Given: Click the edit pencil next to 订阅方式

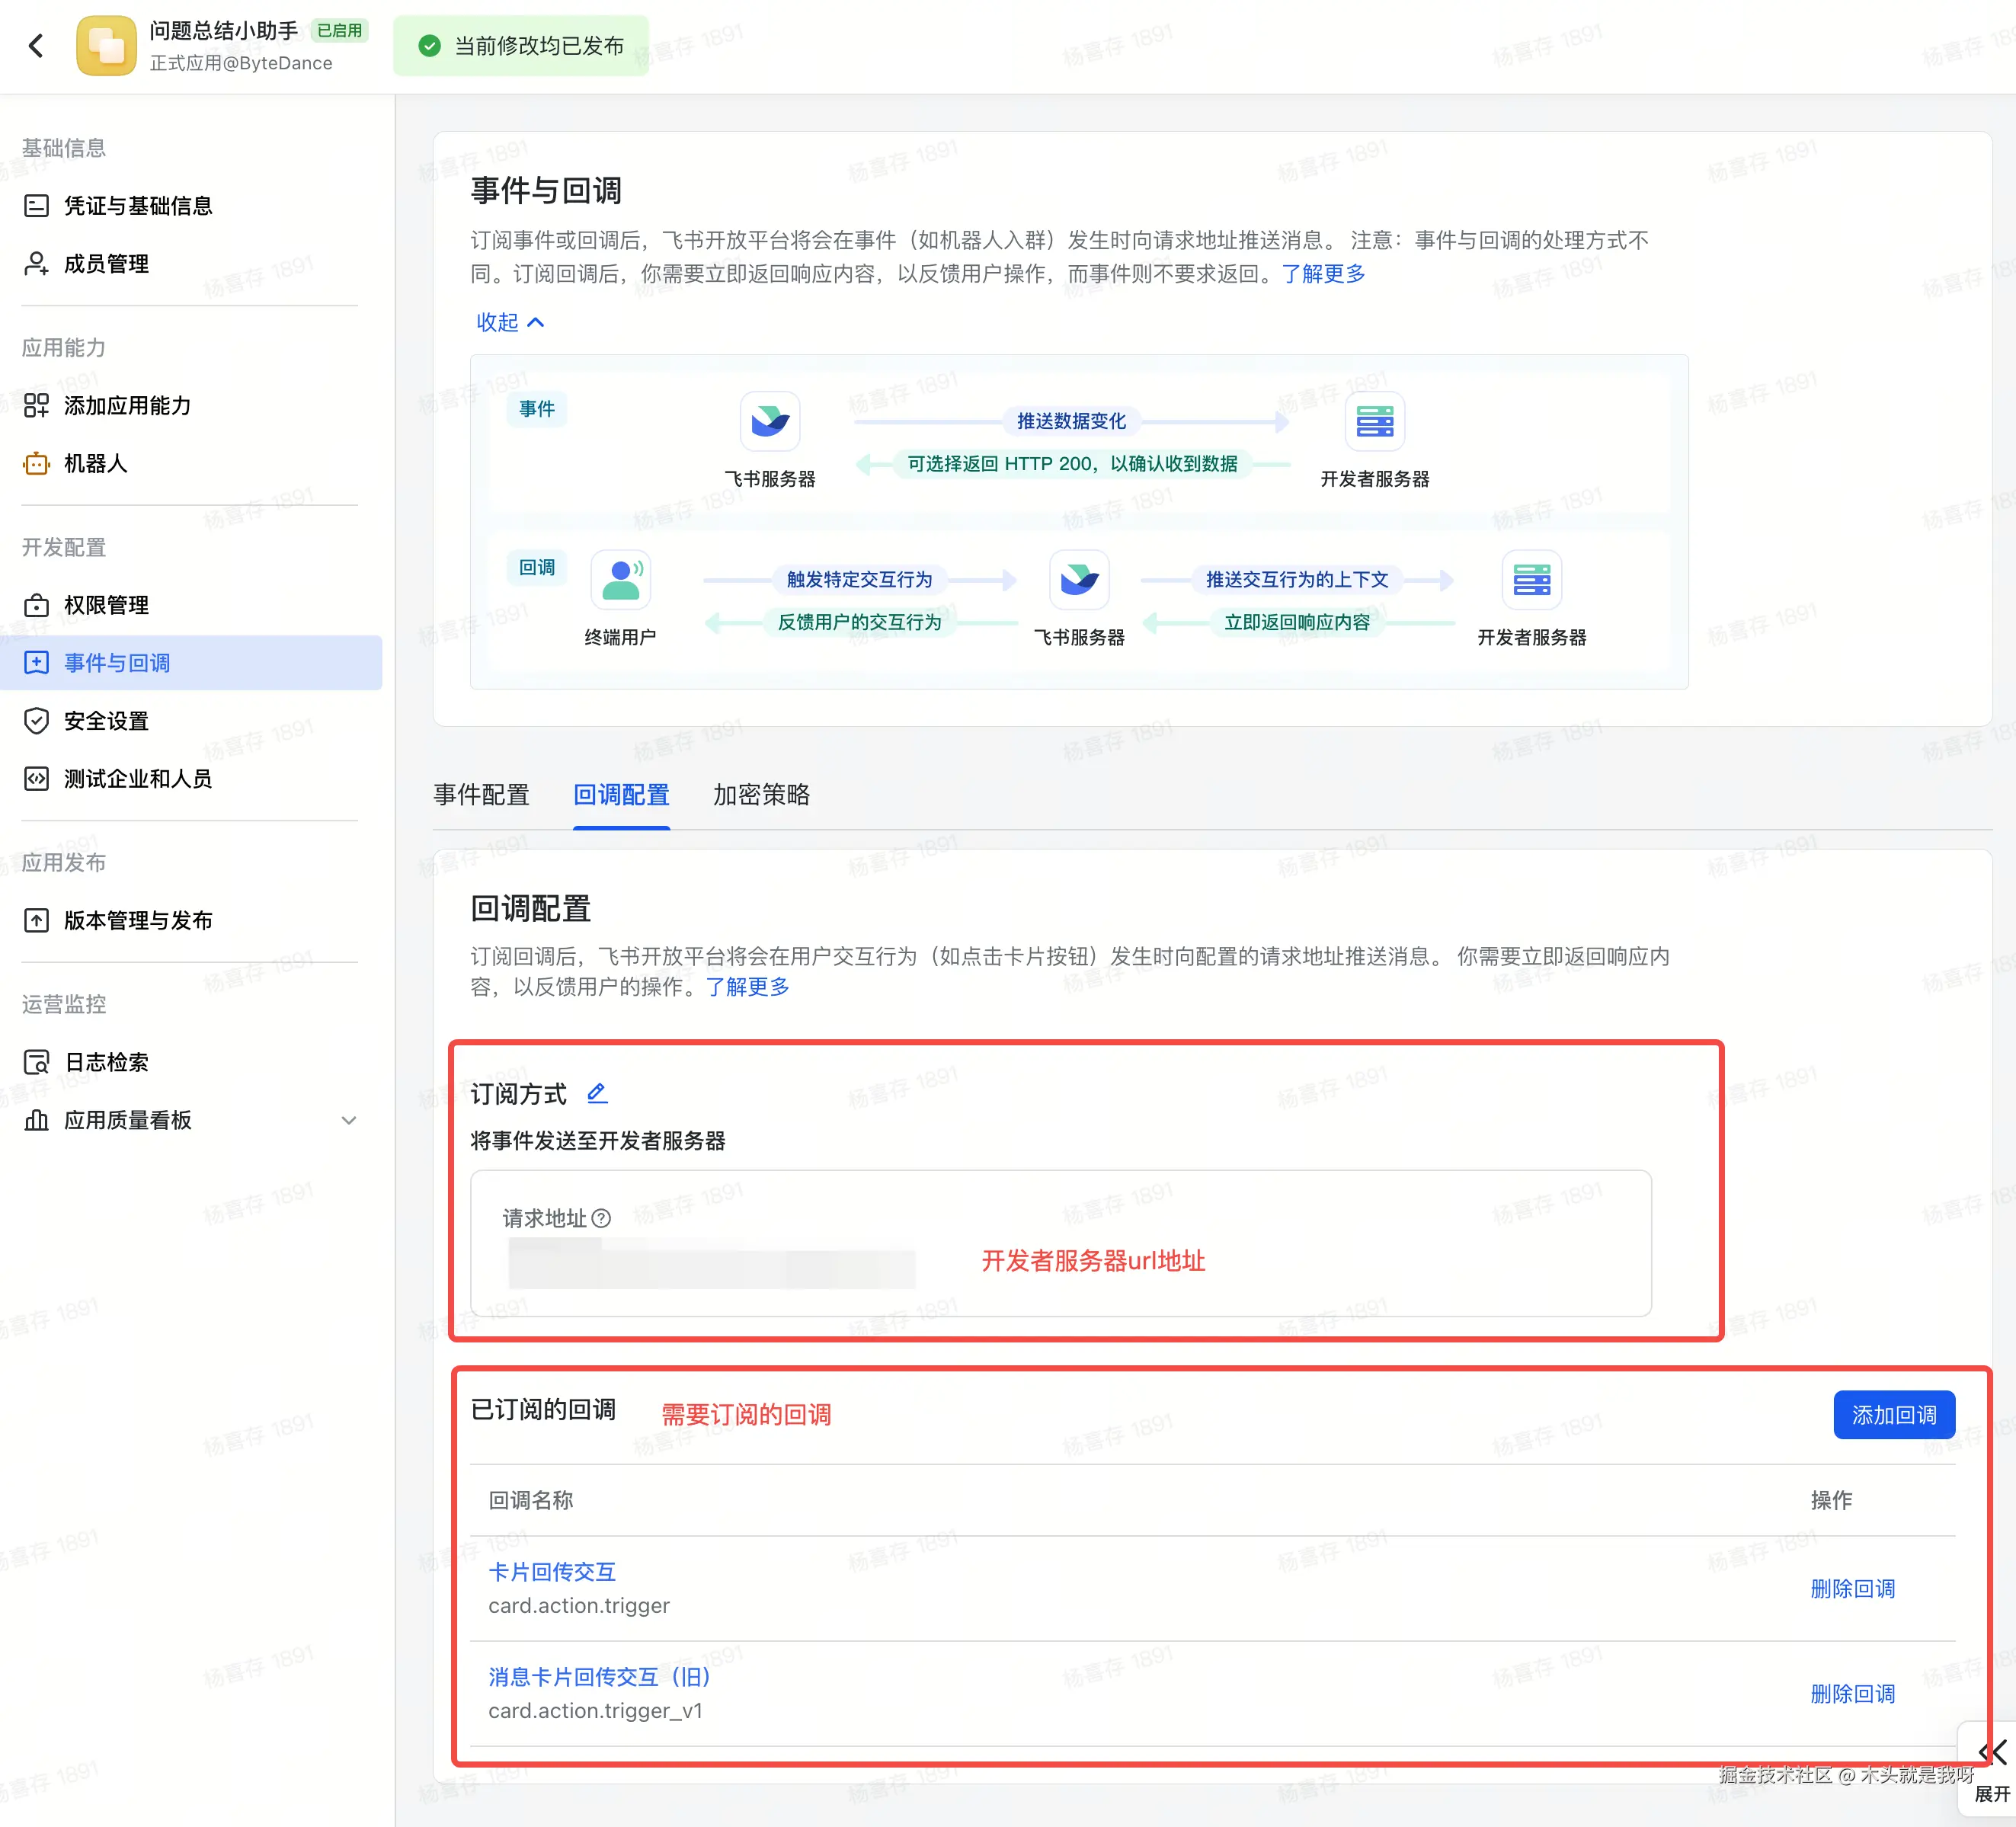Looking at the screenshot, I should 597,1093.
